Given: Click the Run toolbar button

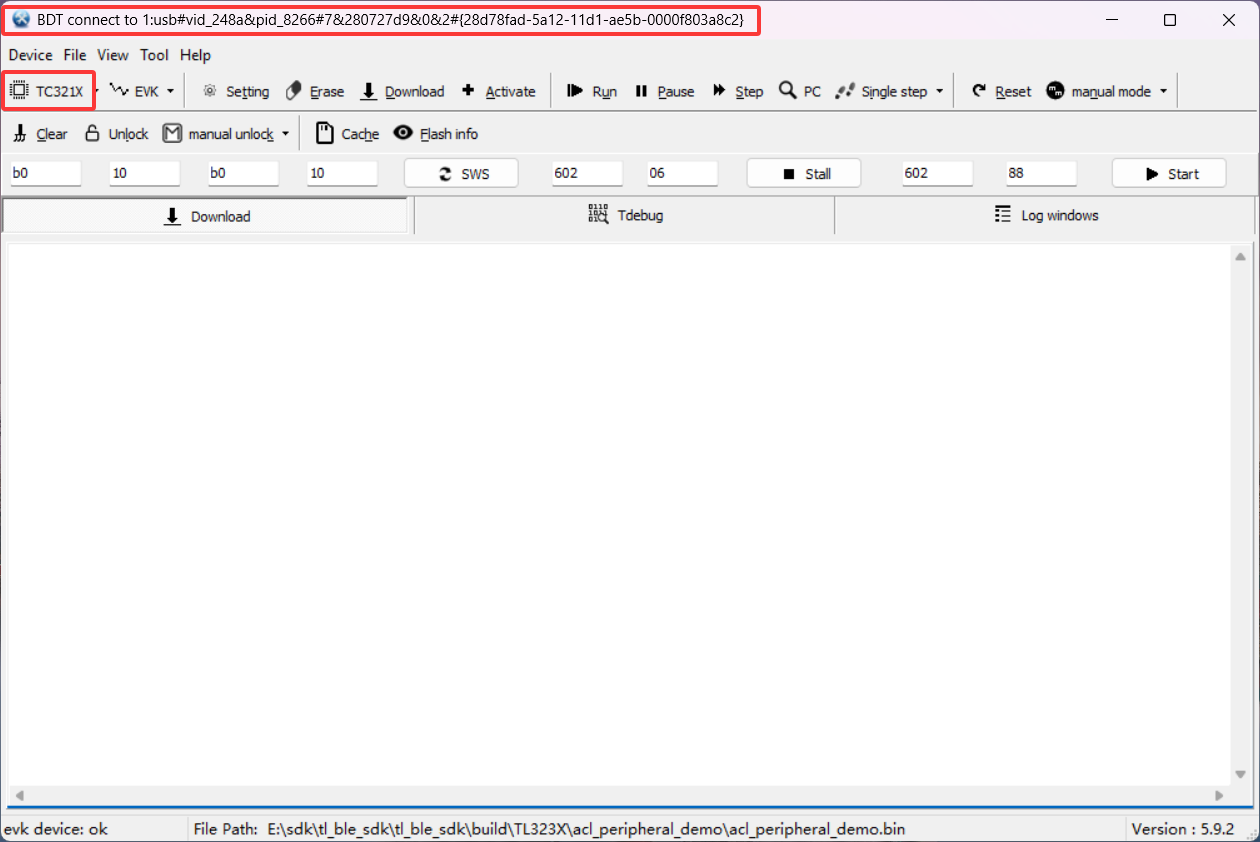Looking at the screenshot, I should (x=592, y=91).
